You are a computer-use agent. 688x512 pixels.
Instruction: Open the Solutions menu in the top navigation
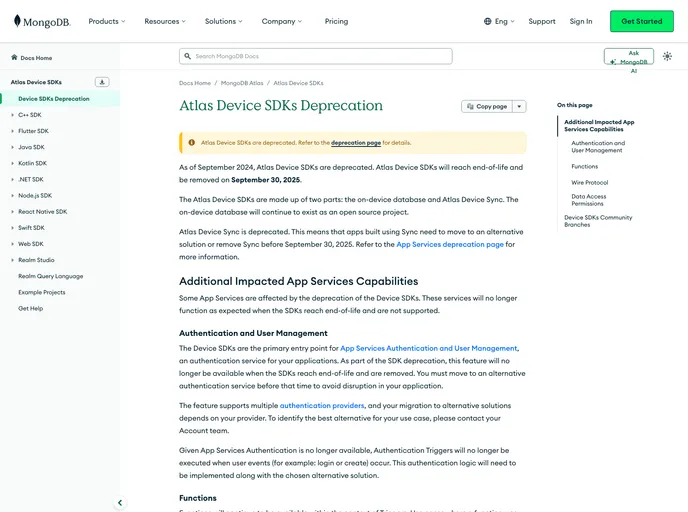tap(225, 21)
